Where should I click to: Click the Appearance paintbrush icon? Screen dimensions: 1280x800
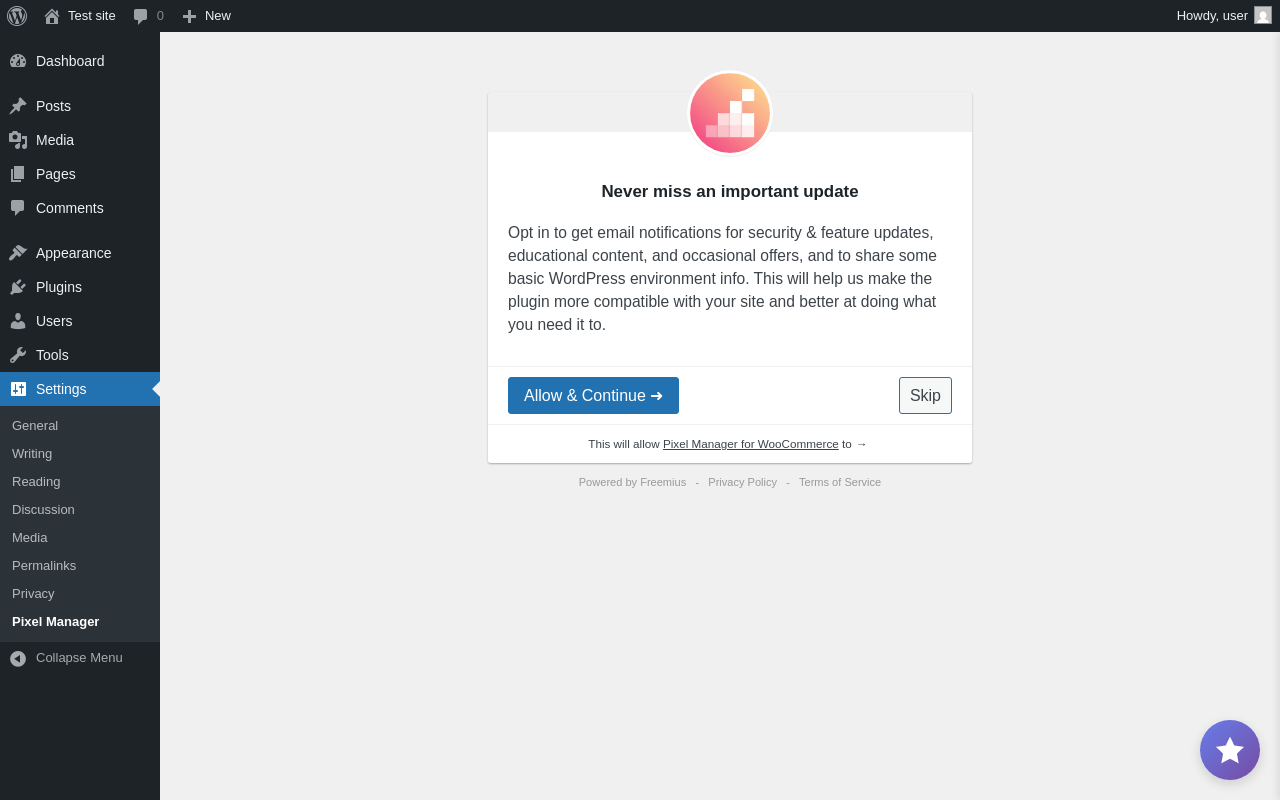click(x=18, y=253)
